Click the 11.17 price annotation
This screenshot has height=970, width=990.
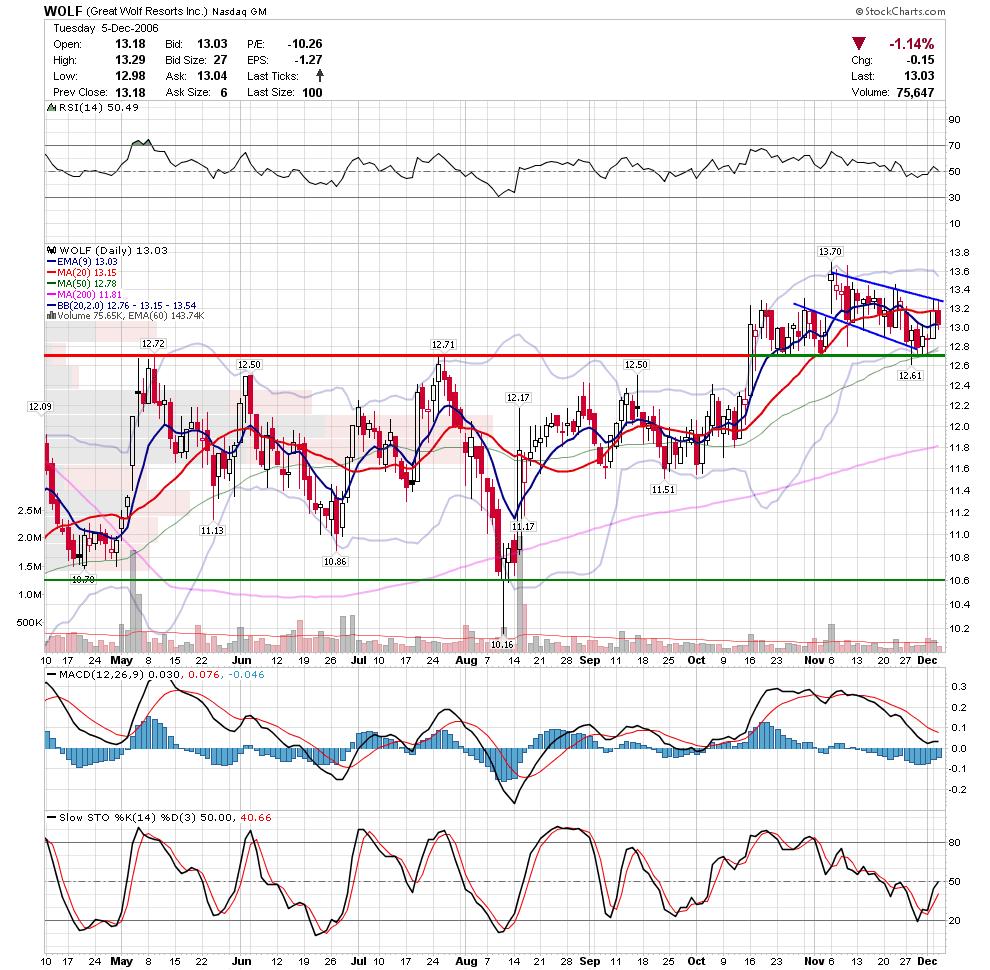(x=523, y=526)
